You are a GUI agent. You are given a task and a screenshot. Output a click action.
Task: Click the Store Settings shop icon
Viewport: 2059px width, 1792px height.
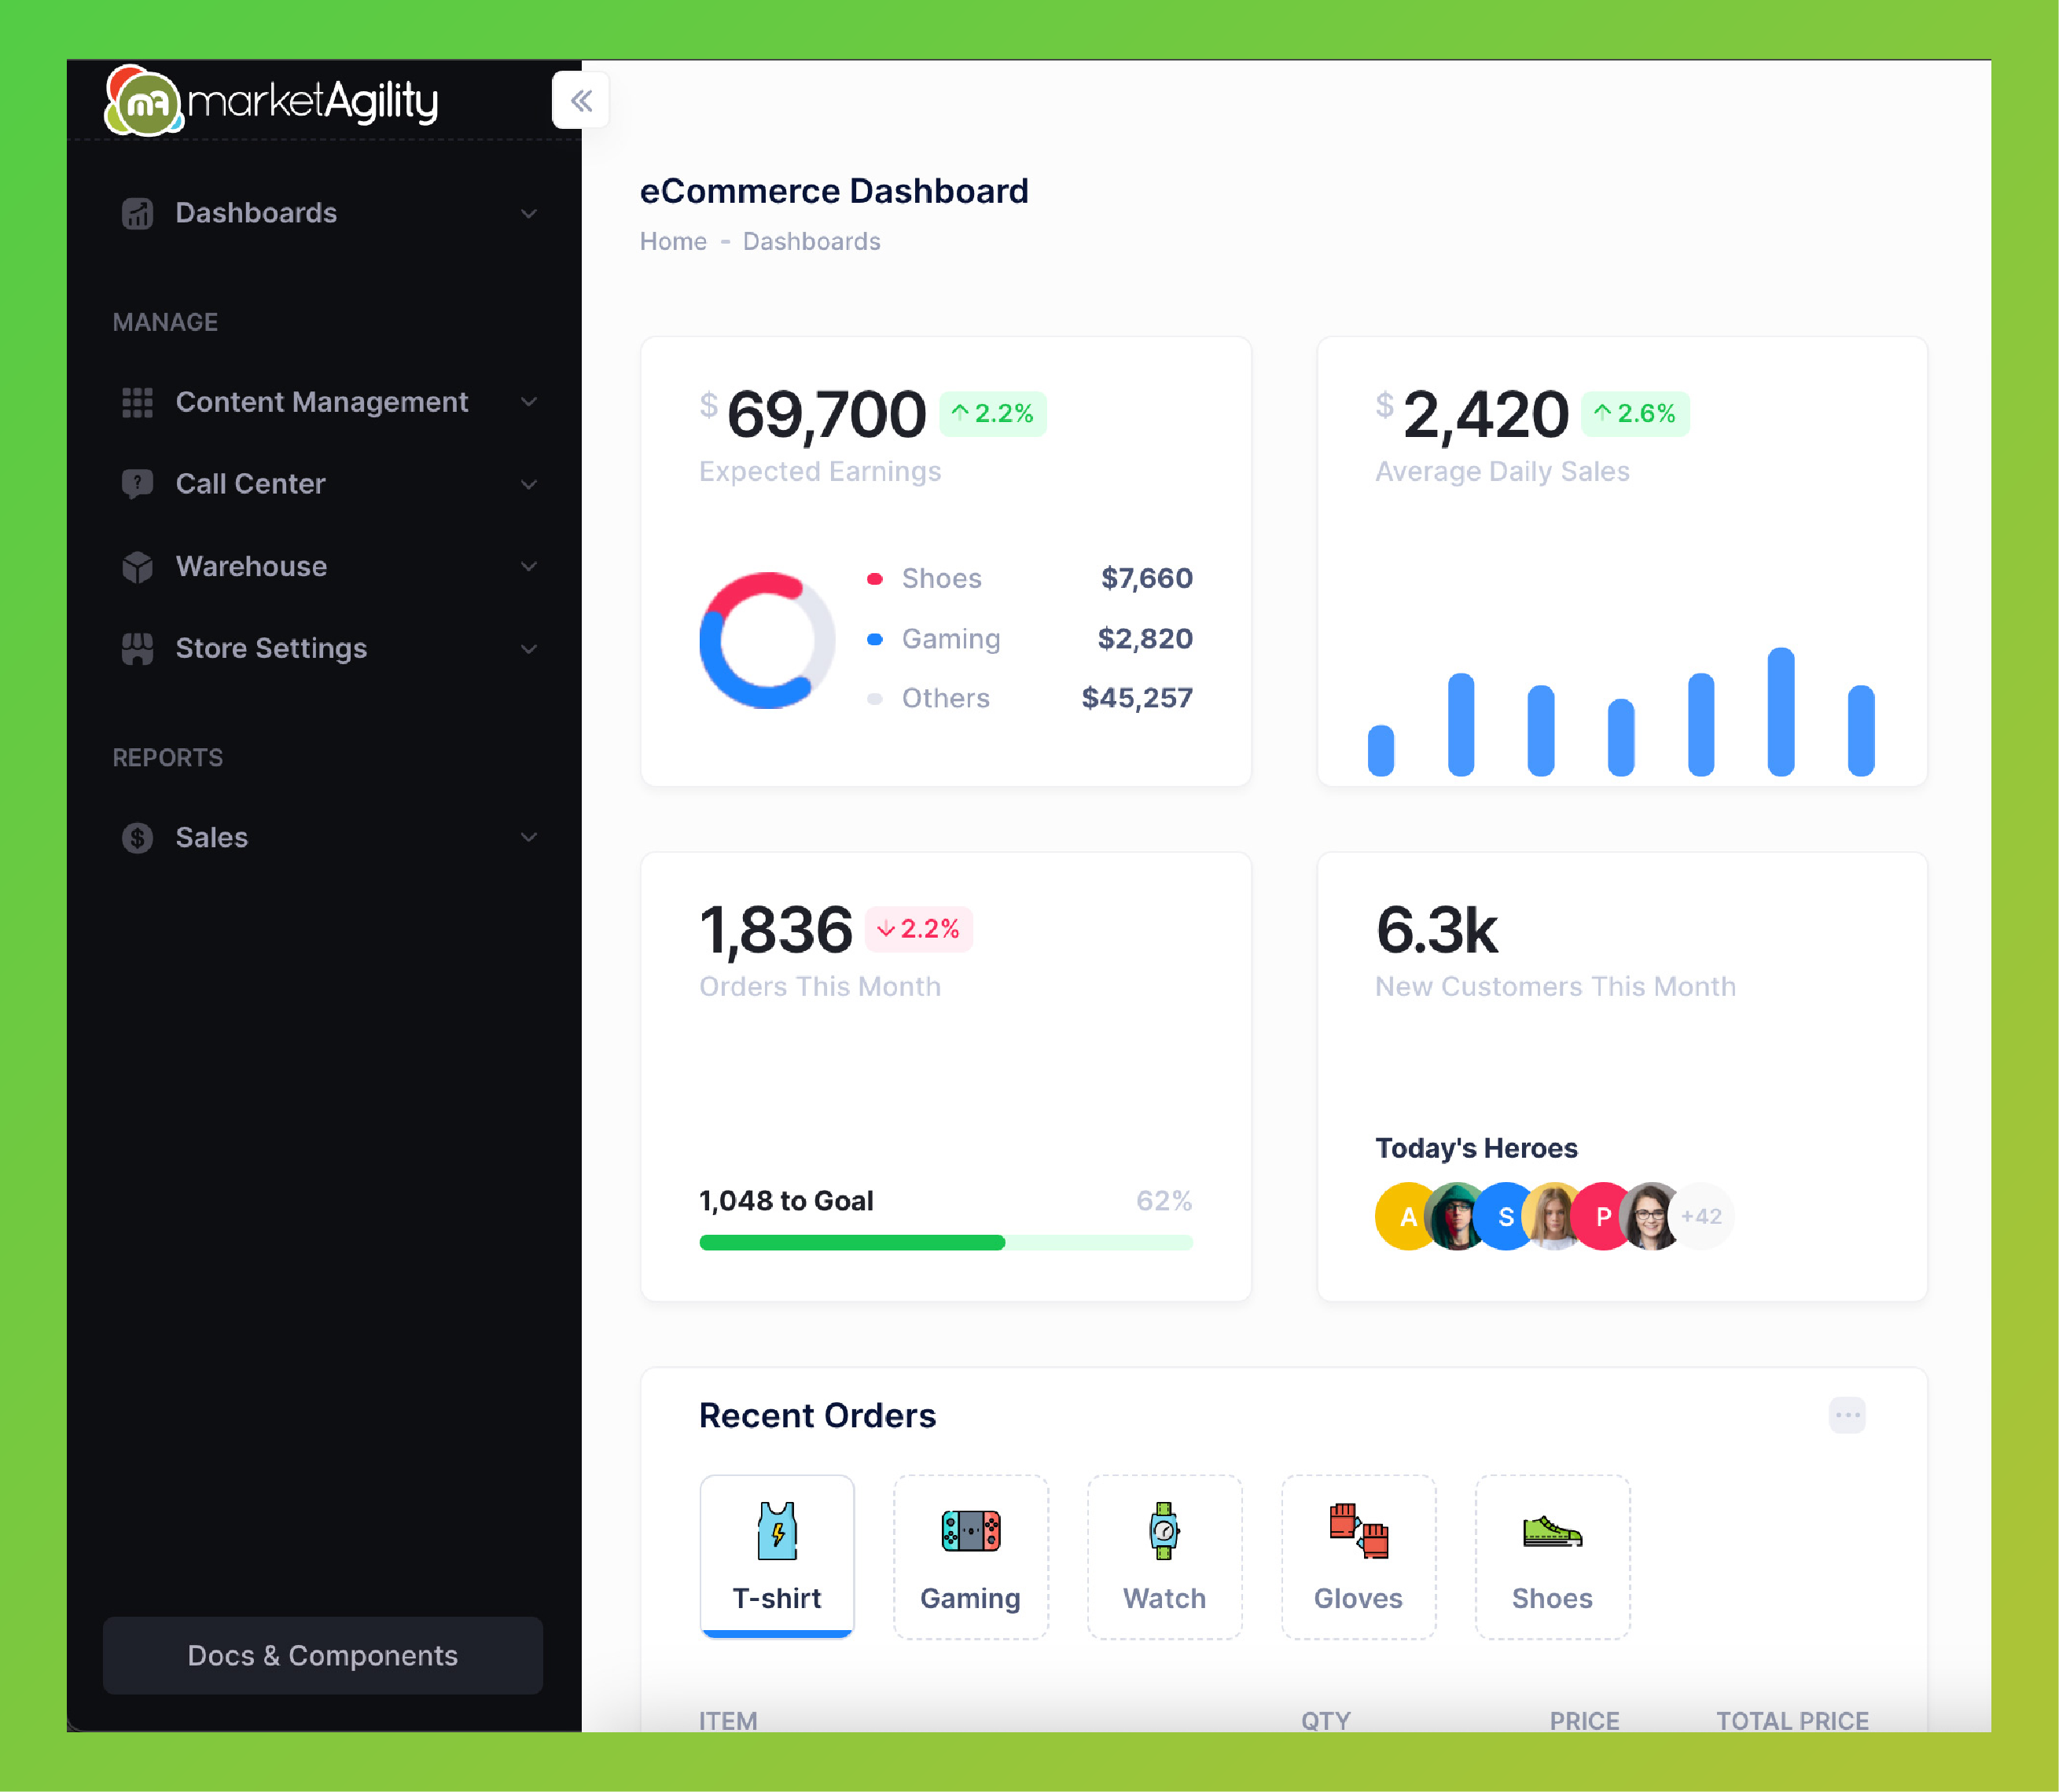click(x=137, y=649)
